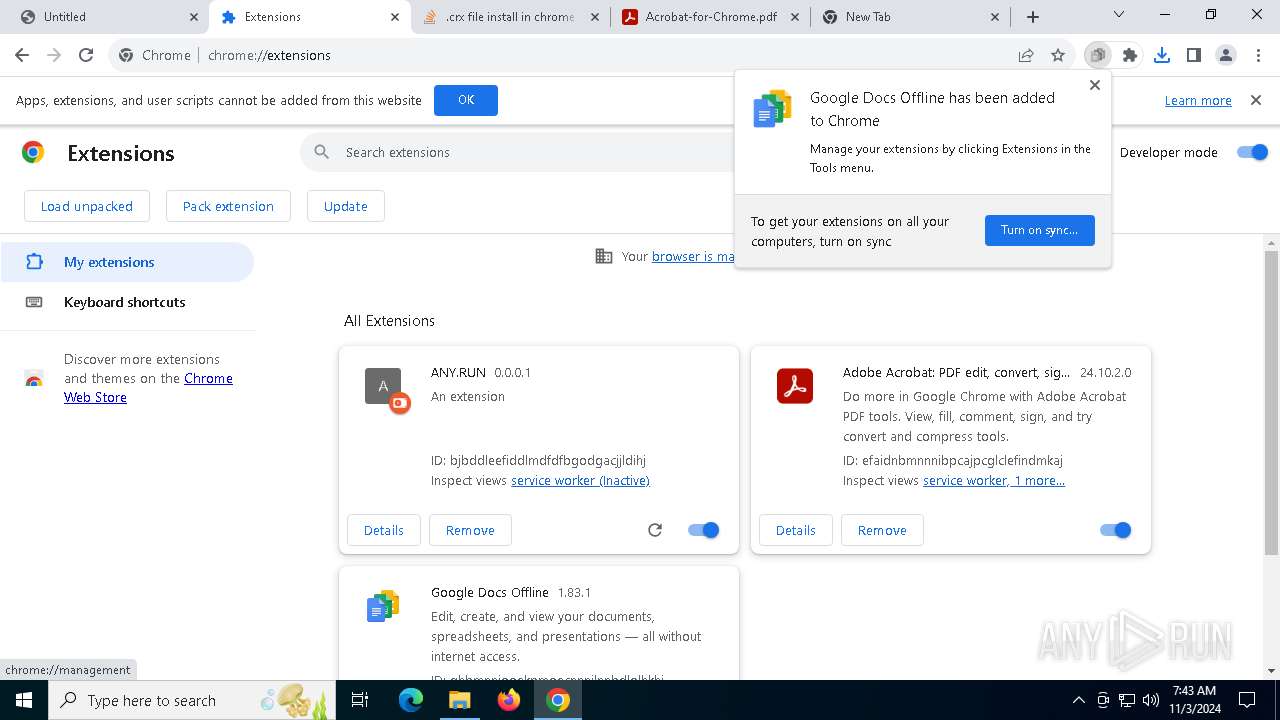
Task: Remove the ANY.RUN extension
Action: (x=470, y=530)
